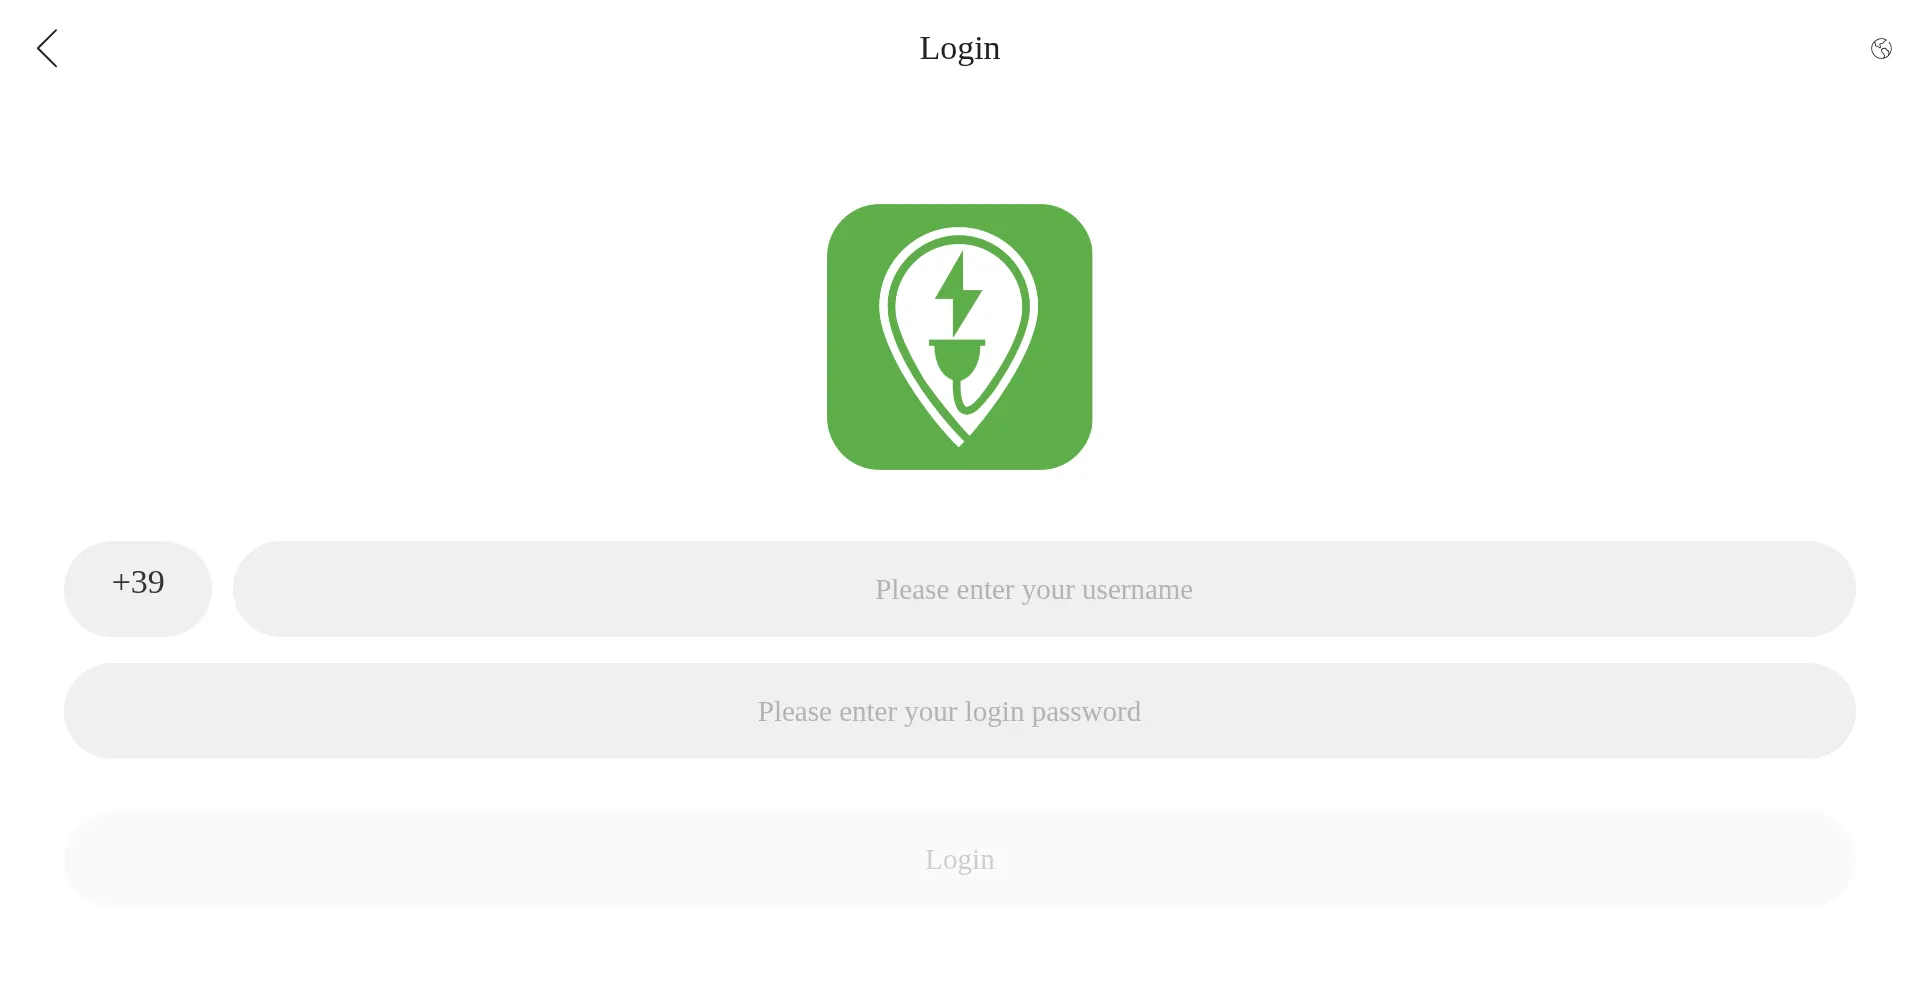The image size is (1920, 993).
Task: Focus the 'Please enter your login password' field
Action: tap(960, 711)
